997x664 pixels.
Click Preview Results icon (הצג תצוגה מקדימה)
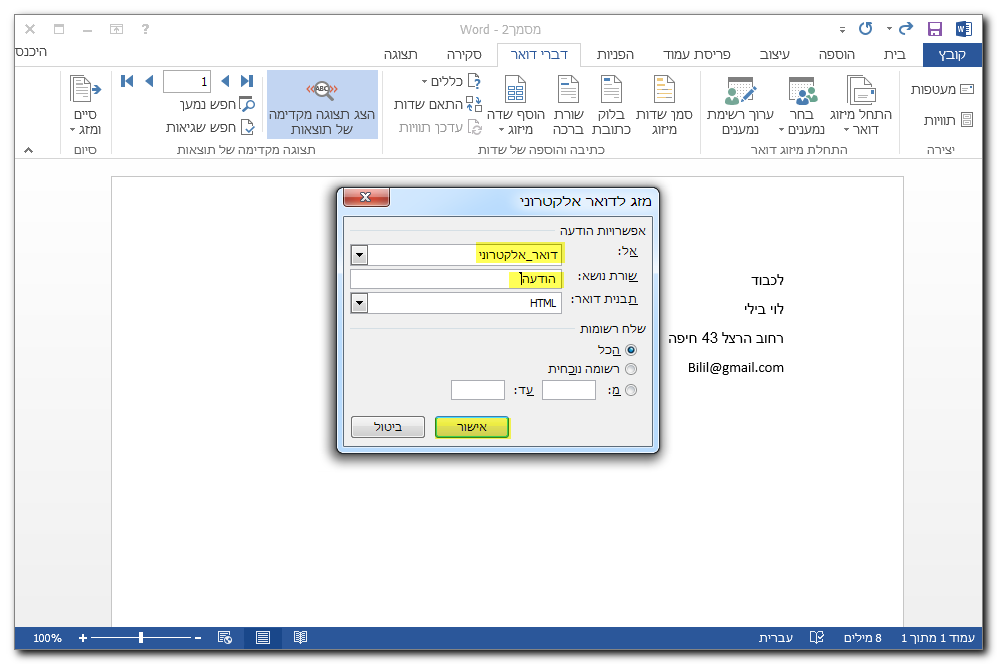pos(322,93)
